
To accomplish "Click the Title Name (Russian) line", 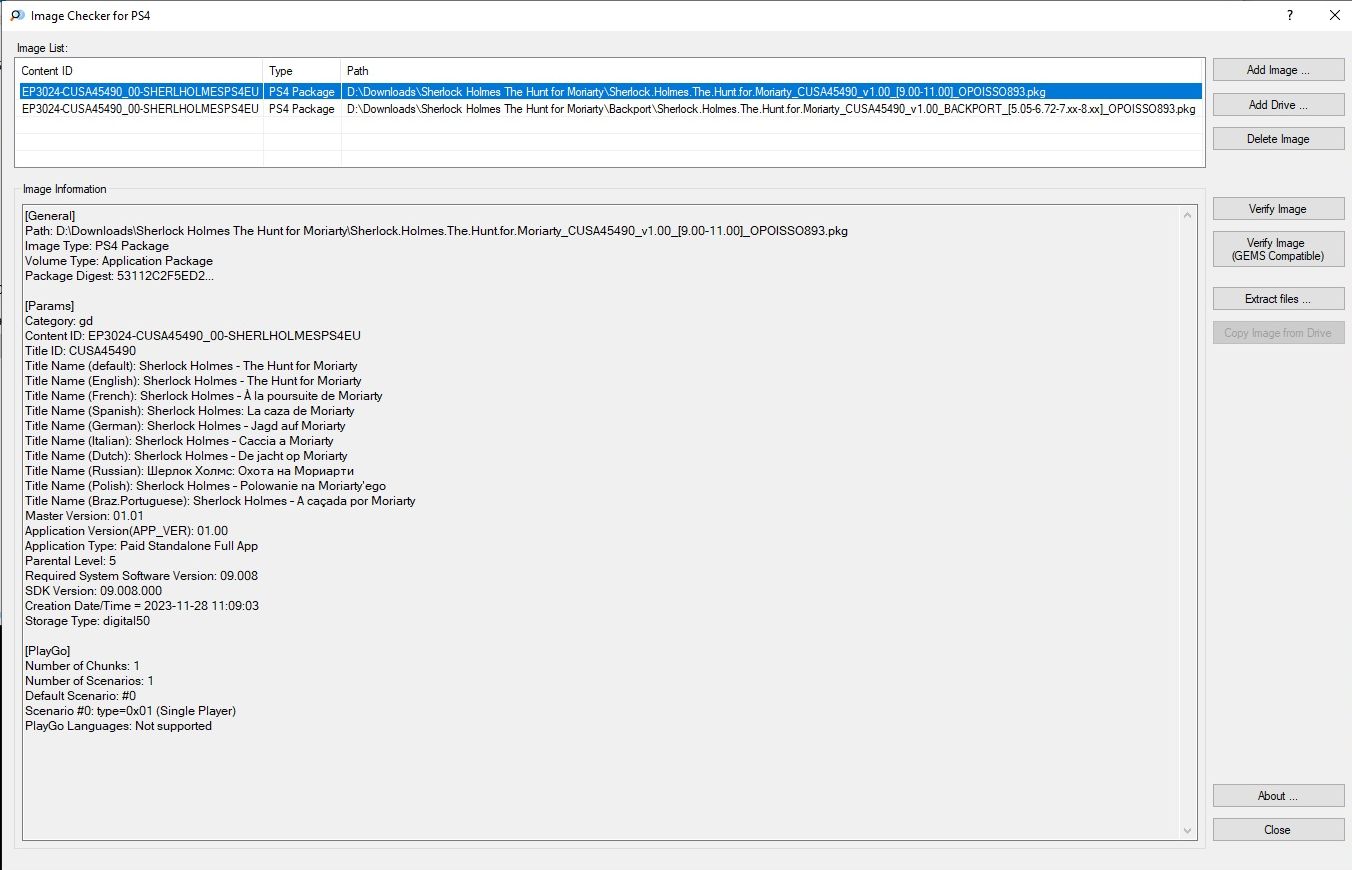I will pyautogui.click(x=190, y=471).
